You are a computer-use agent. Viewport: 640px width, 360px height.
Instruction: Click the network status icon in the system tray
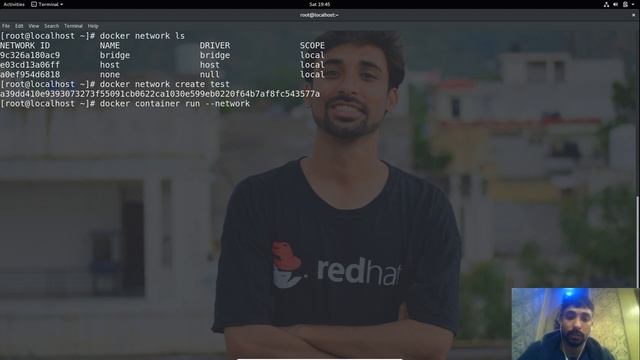click(606, 4)
